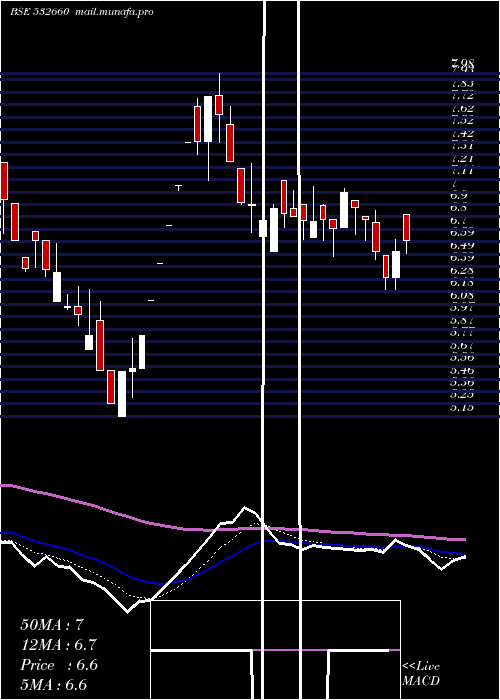Click the 6.28 price axis label
Viewport: 500px width, 700px height.
[462, 270]
